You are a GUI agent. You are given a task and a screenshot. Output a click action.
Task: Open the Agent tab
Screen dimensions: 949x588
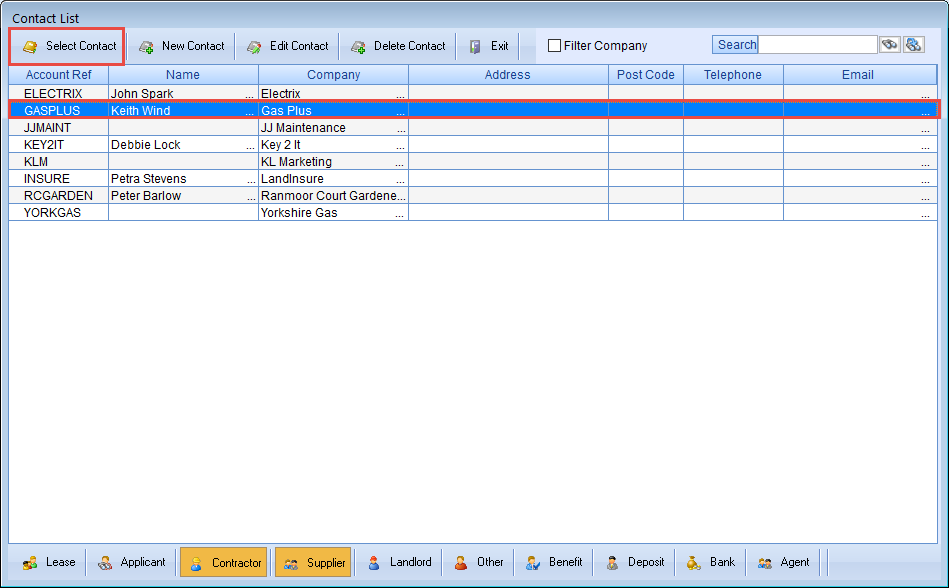point(783,563)
